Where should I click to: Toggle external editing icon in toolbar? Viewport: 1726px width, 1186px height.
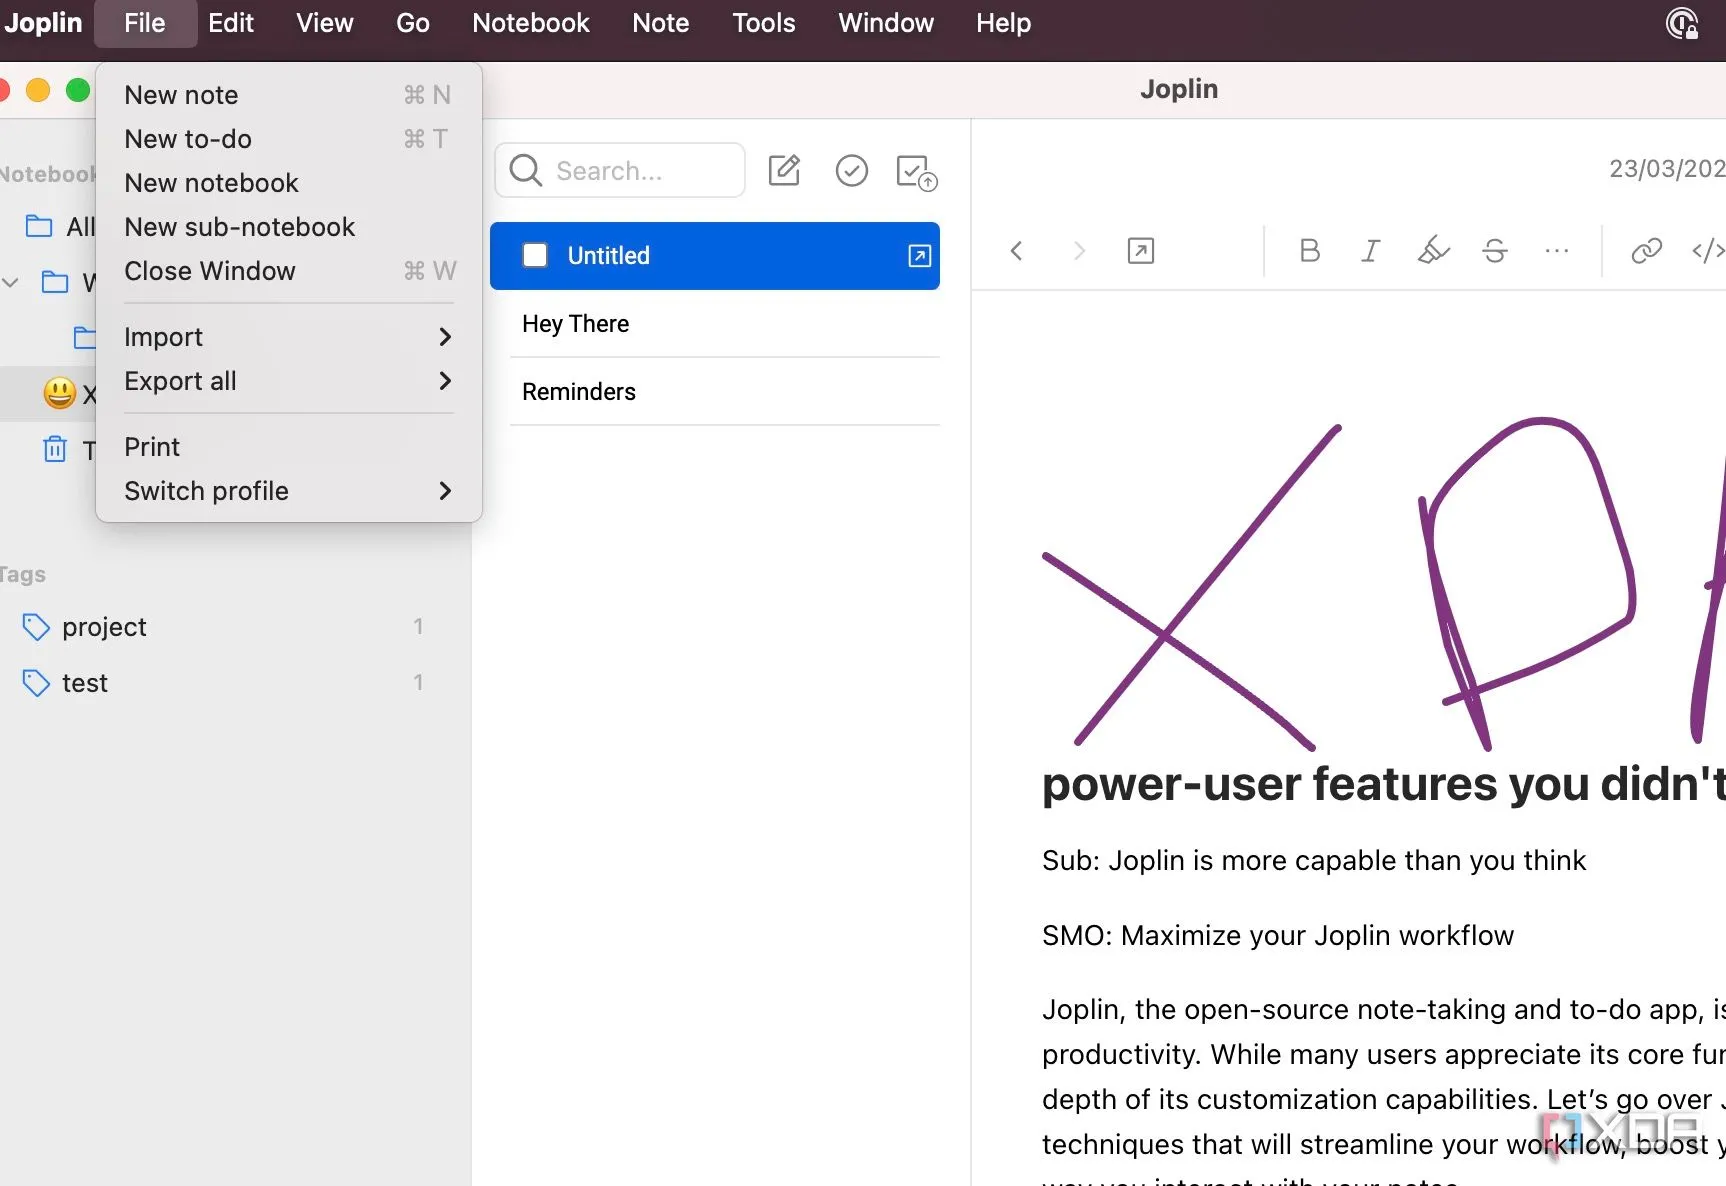pos(1141,251)
